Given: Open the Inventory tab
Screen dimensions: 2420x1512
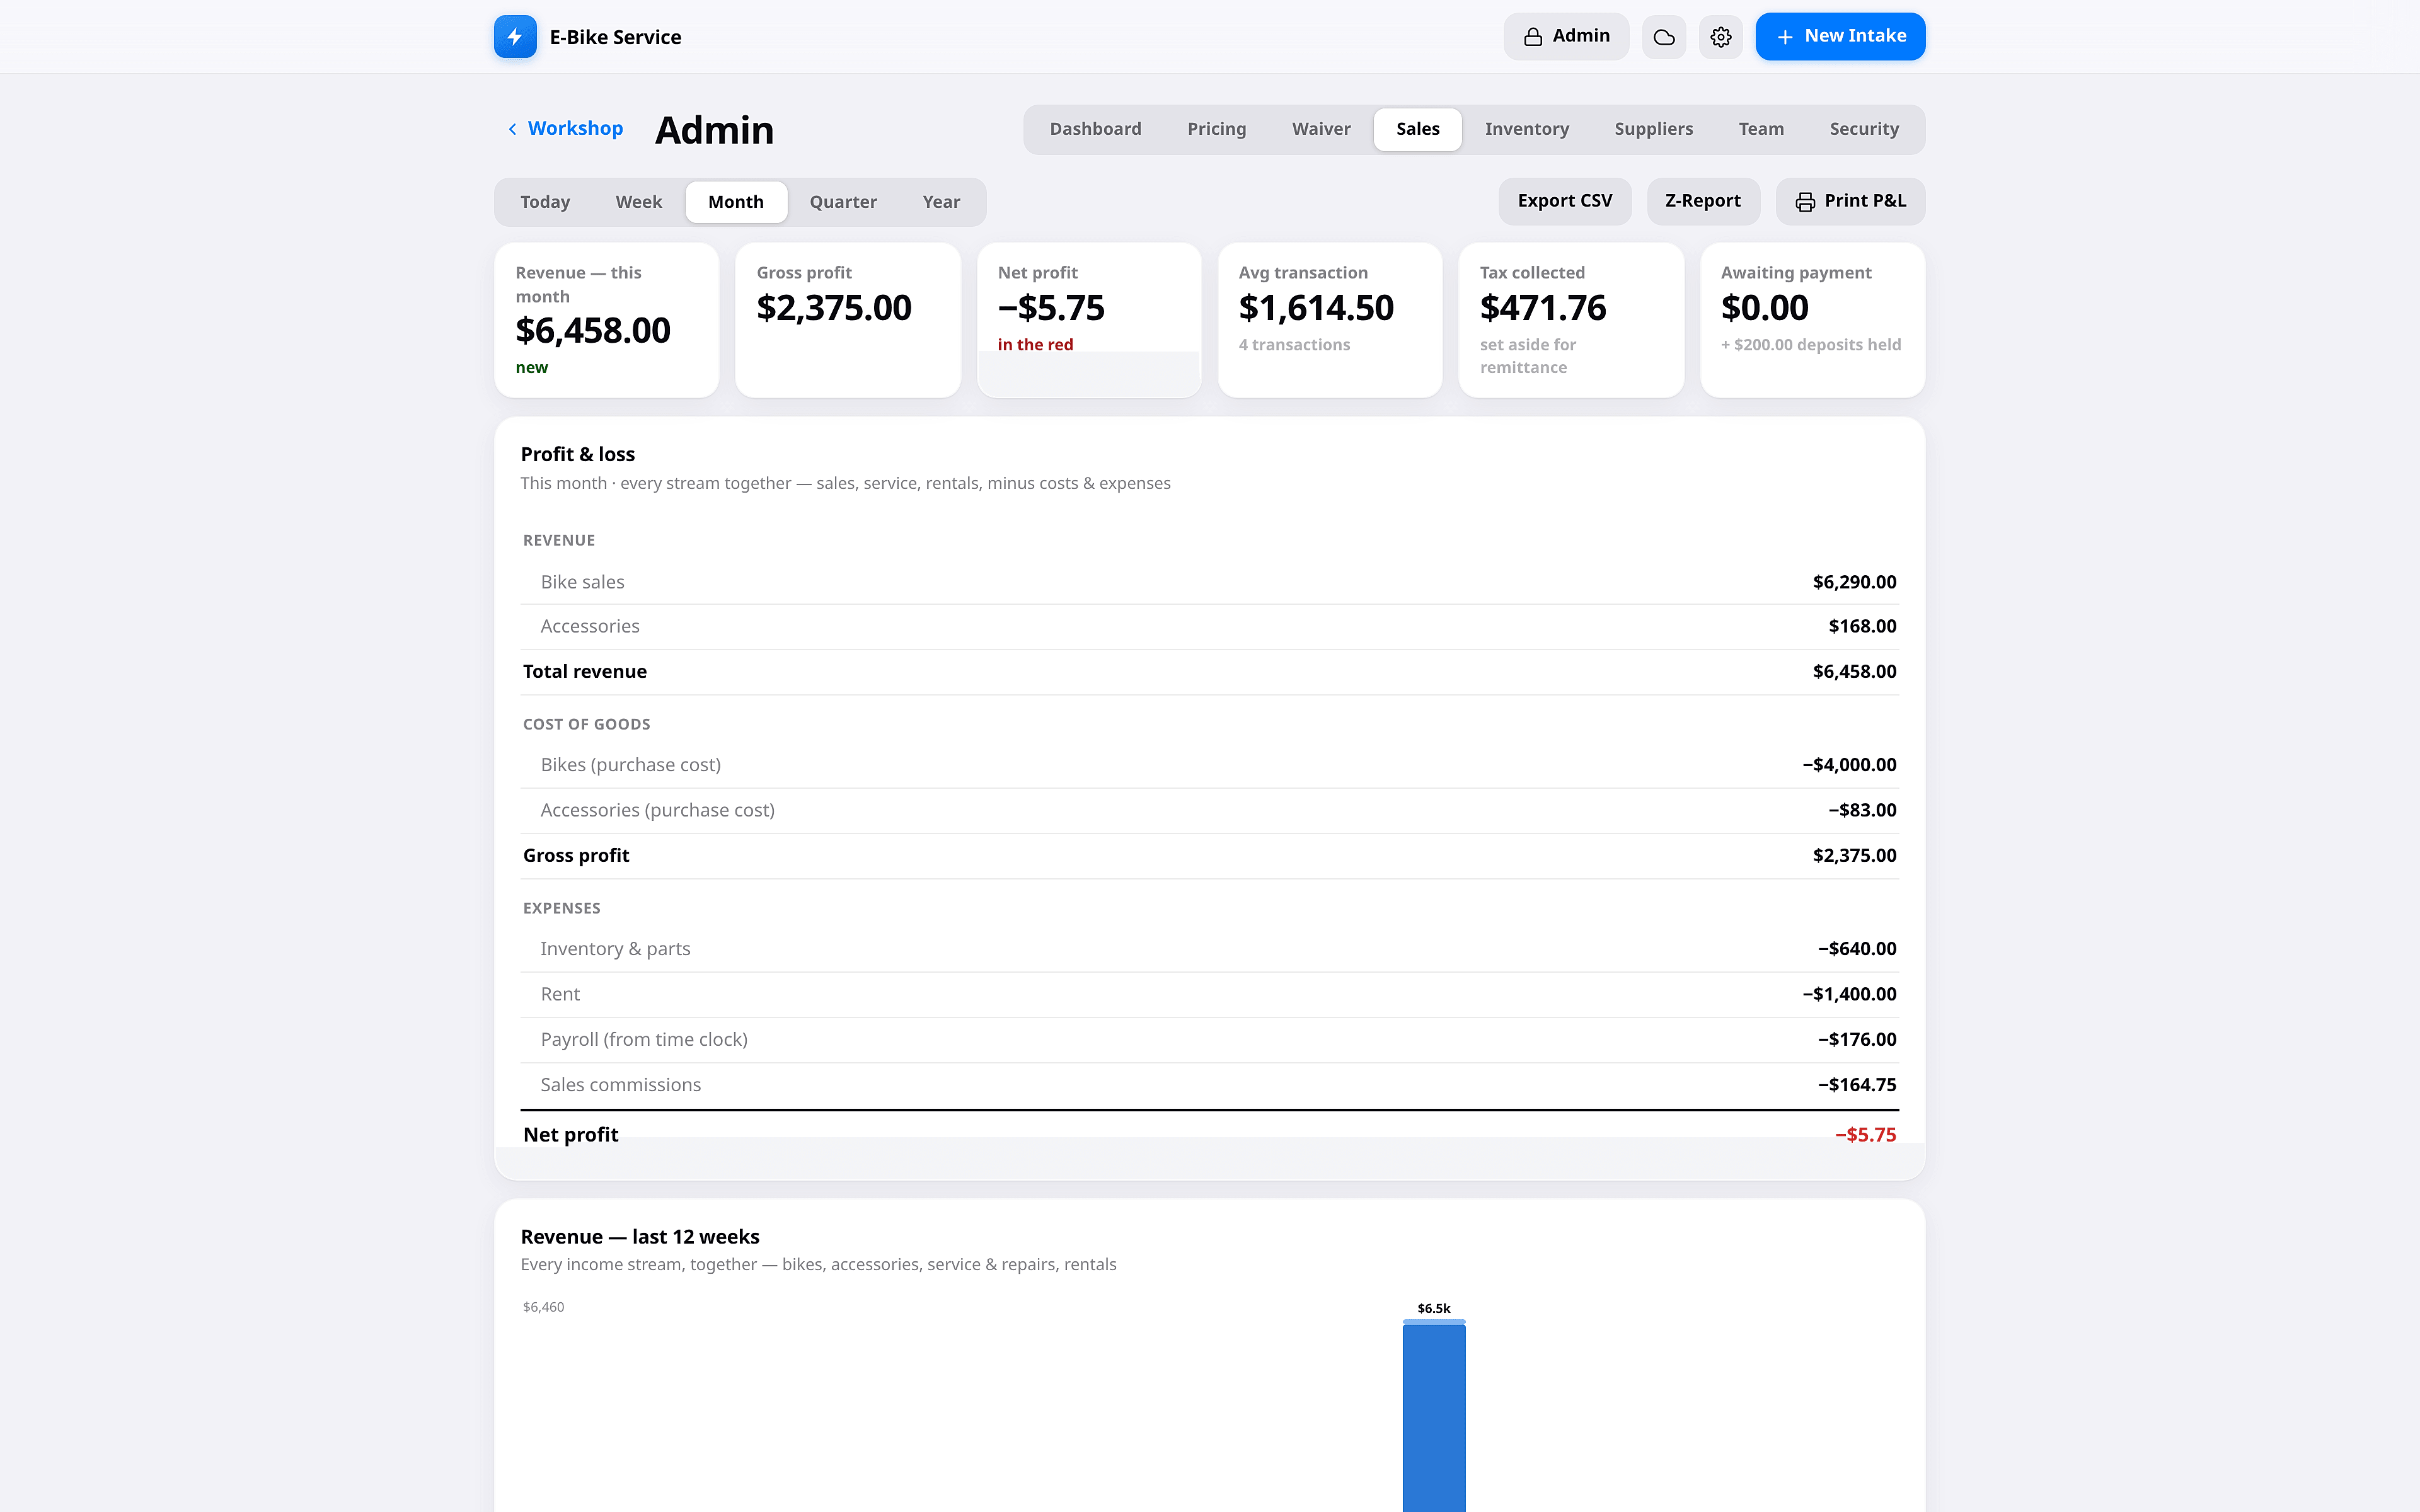Looking at the screenshot, I should (1526, 129).
